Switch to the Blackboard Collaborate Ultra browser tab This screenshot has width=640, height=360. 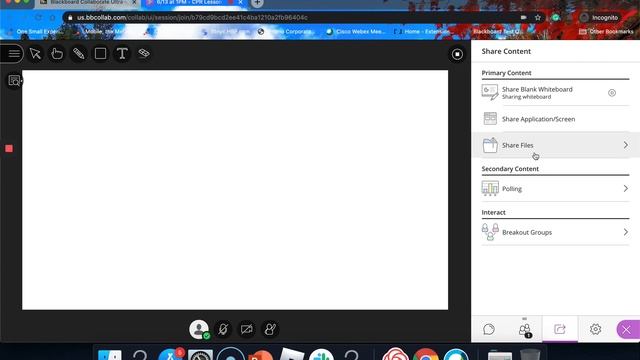(x=88, y=3)
